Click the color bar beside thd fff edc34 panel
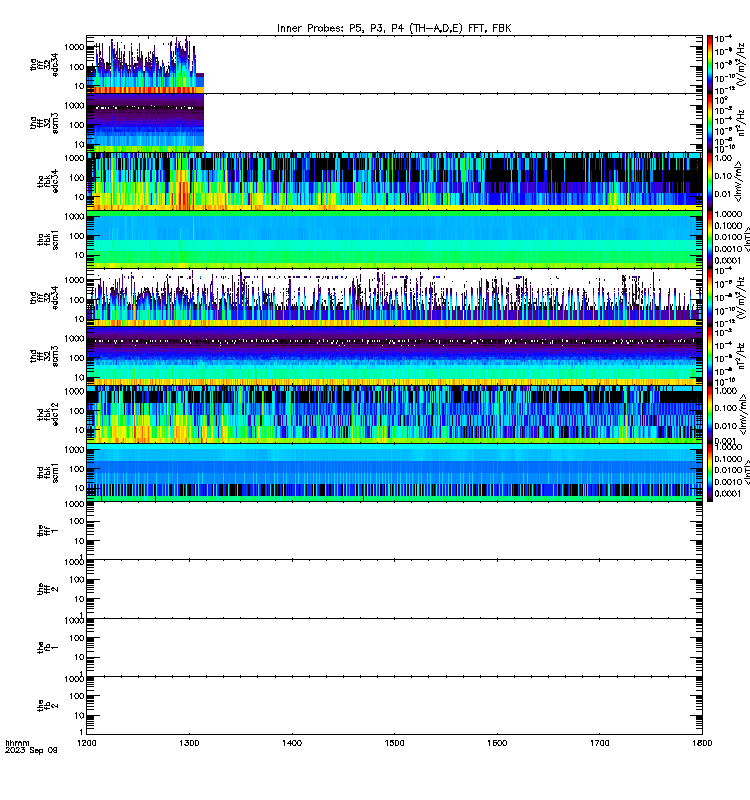The width and height of the screenshot is (750, 800). (710, 297)
